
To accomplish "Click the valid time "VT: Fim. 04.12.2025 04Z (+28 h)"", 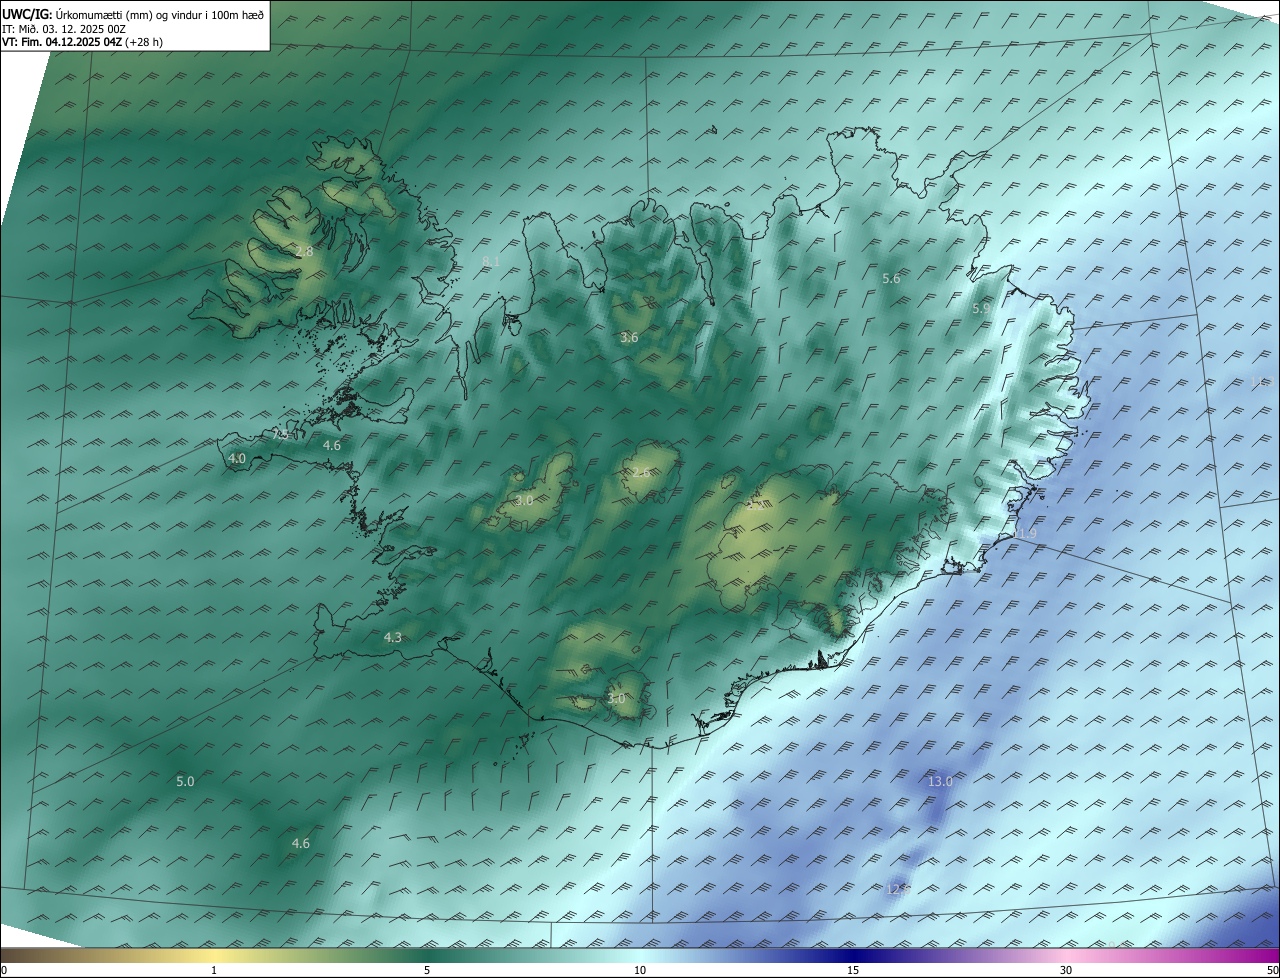I will pyautogui.click(x=82, y=42).
